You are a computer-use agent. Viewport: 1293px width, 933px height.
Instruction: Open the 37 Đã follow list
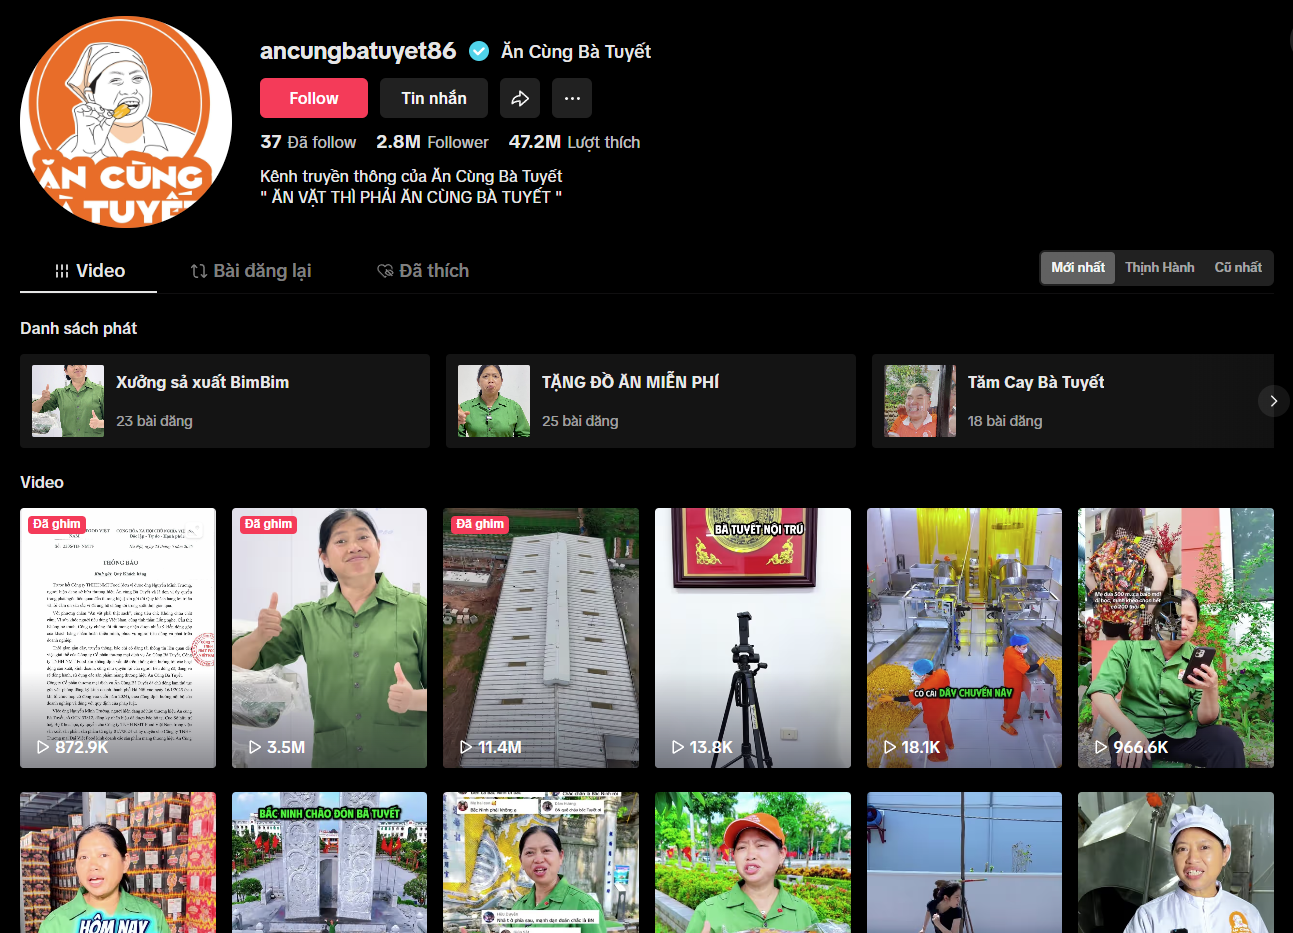click(x=308, y=142)
